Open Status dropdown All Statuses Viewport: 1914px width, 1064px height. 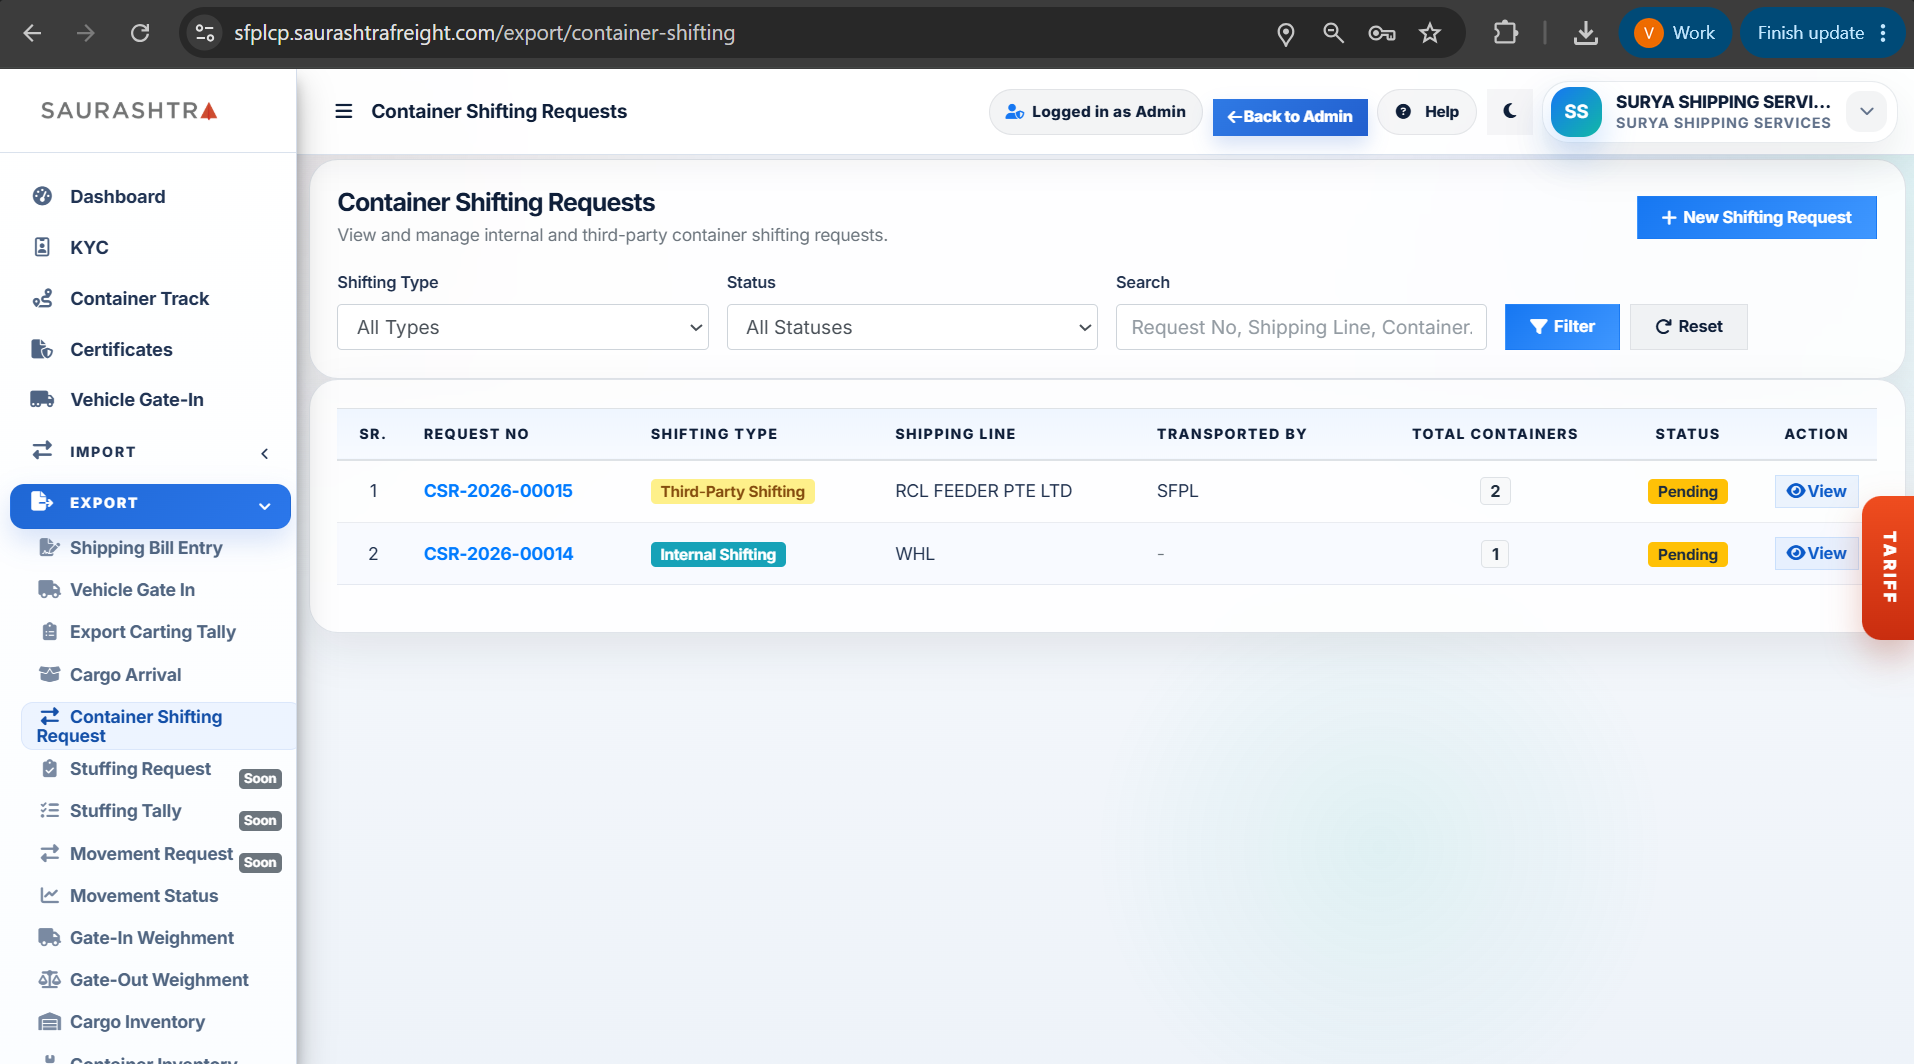pos(912,327)
